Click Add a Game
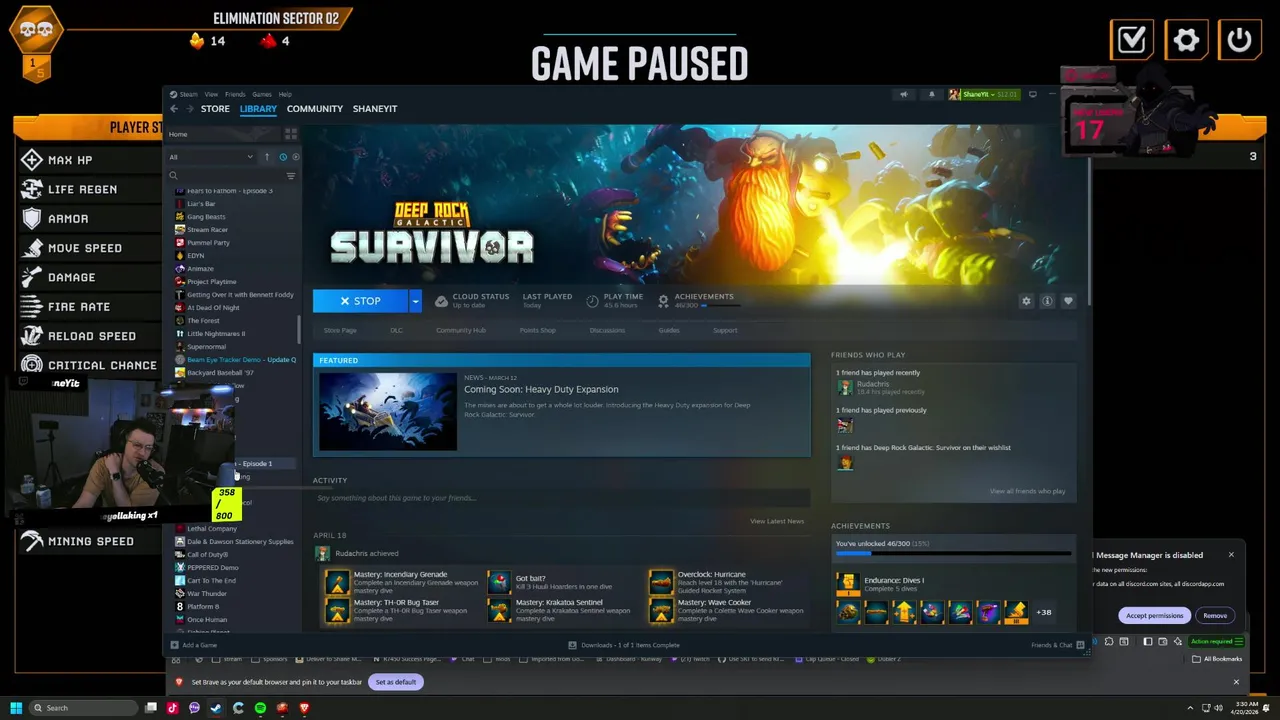Image resolution: width=1280 pixels, height=720 pixels. [x=194, y=645]
